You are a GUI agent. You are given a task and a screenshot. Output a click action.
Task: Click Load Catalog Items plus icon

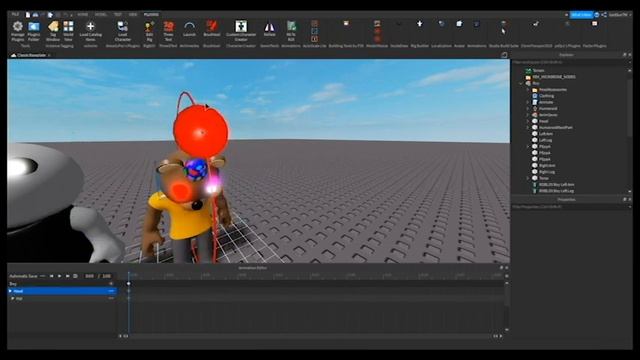click(91, 27)
